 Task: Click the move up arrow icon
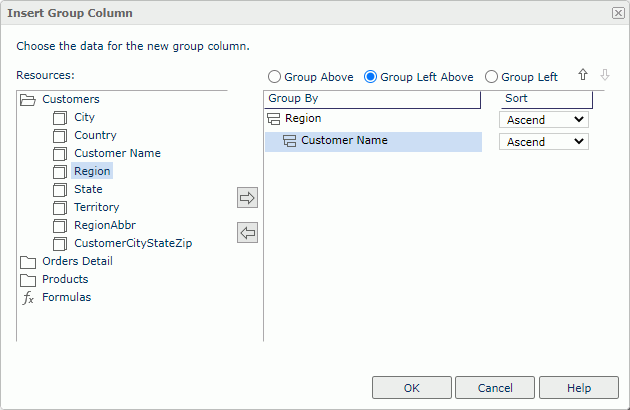(583, 76)
